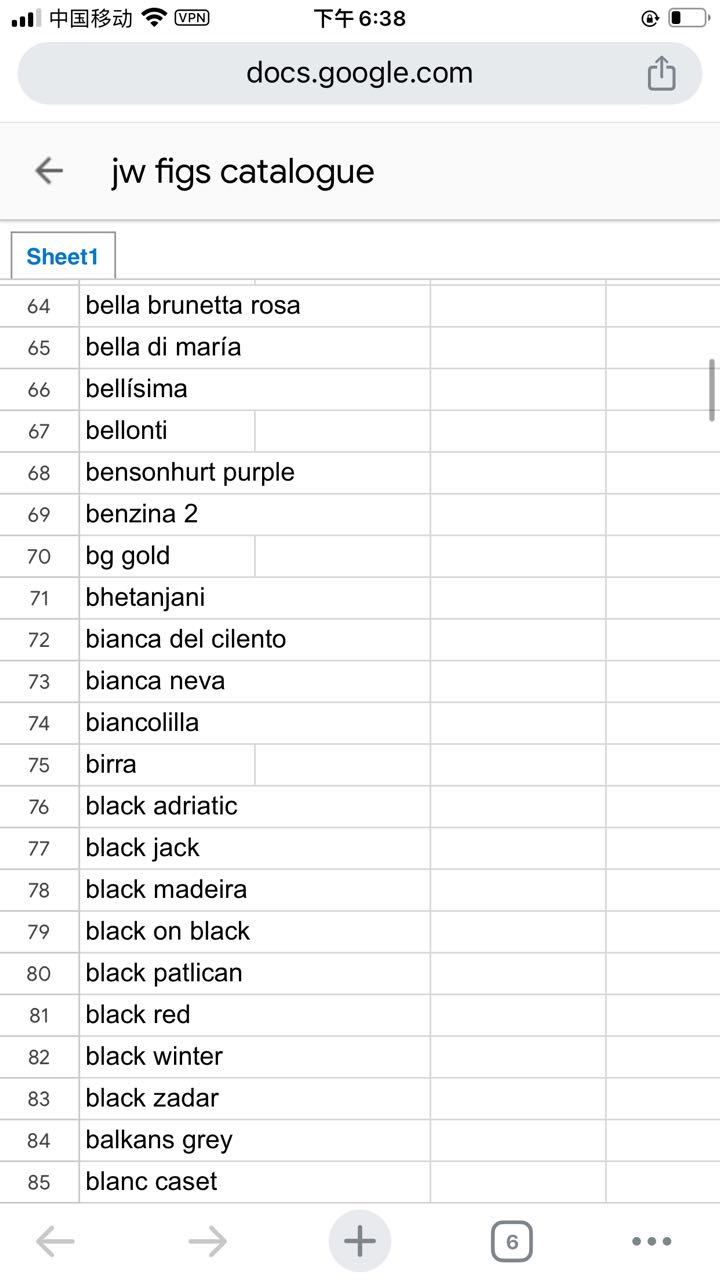Select the jw figs catalogue title
Image resolution: width=720 pixels, height=1280 pixels.
(x=242, y=171)
